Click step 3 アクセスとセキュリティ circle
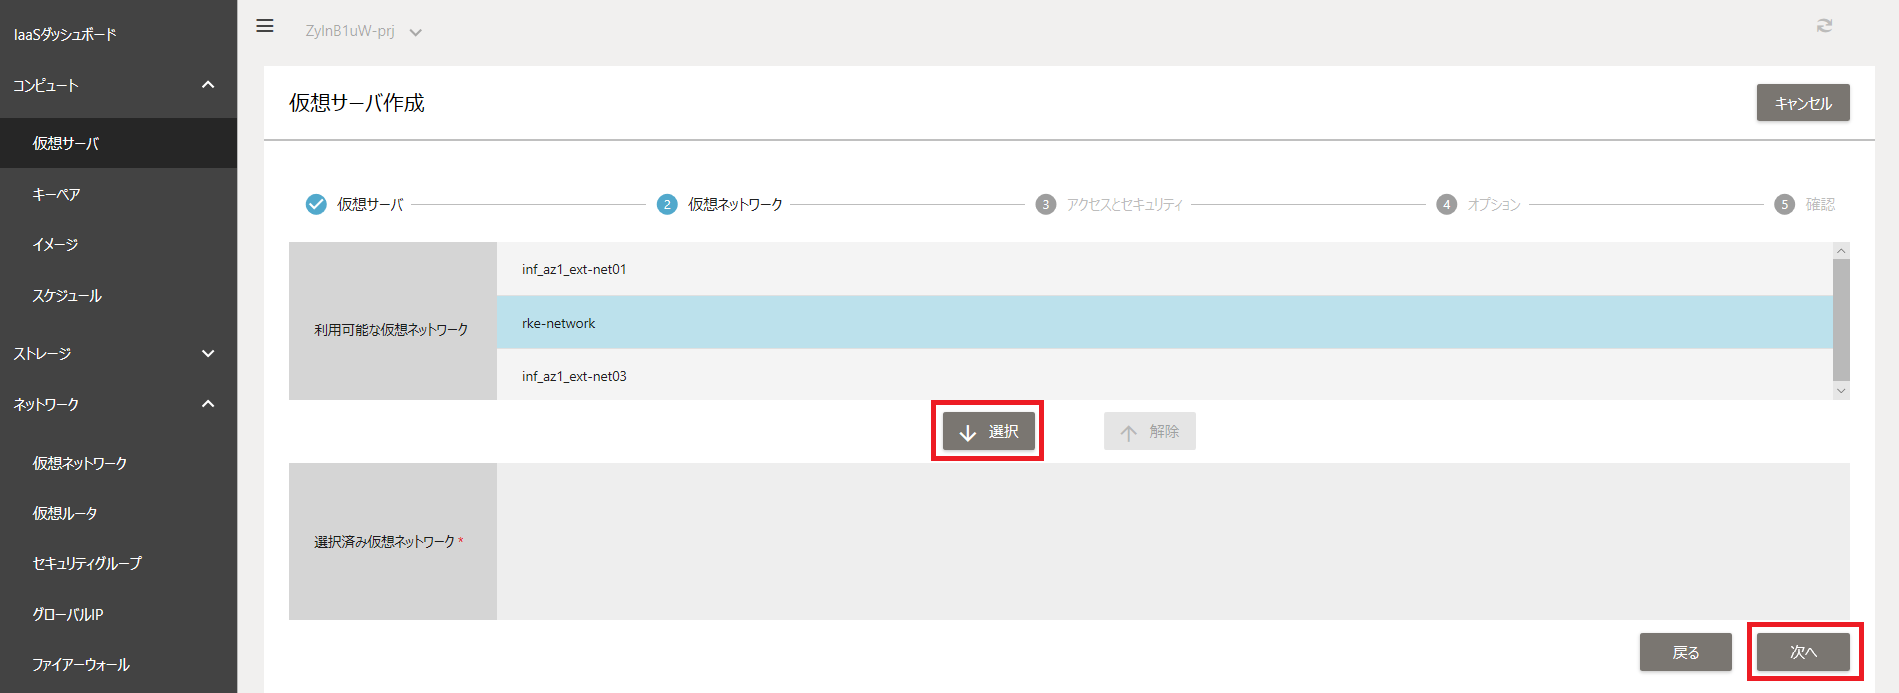The image size is (1899, 693). tap(1046, 204)
